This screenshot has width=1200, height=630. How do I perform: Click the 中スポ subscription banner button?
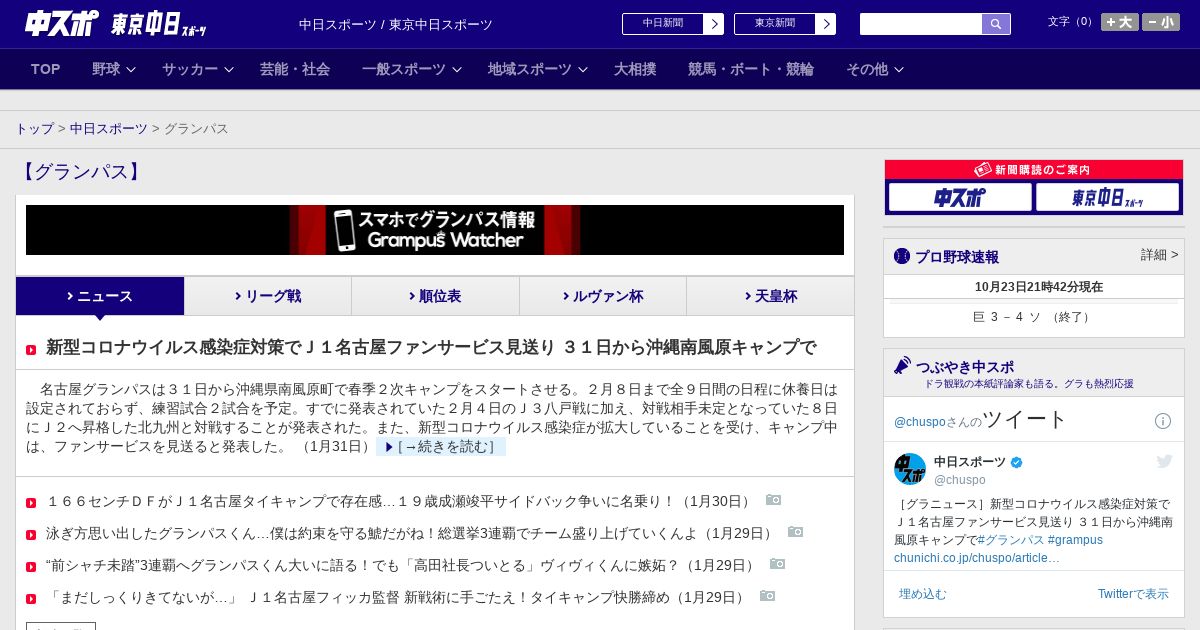pos(960,198)
